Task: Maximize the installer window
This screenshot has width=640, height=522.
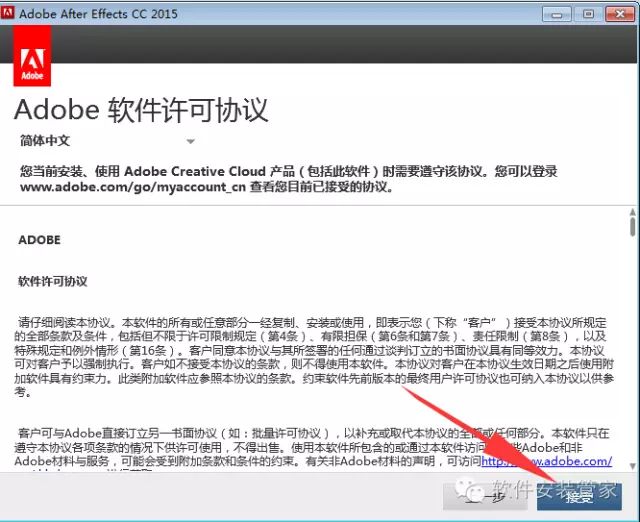Action: tap(586, 14)
